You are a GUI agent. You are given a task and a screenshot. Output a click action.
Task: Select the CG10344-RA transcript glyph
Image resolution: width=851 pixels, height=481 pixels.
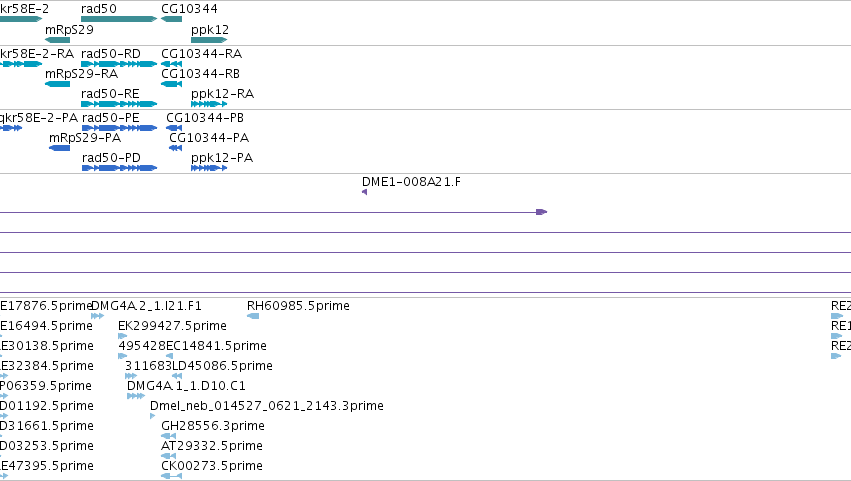click(172, 64)
